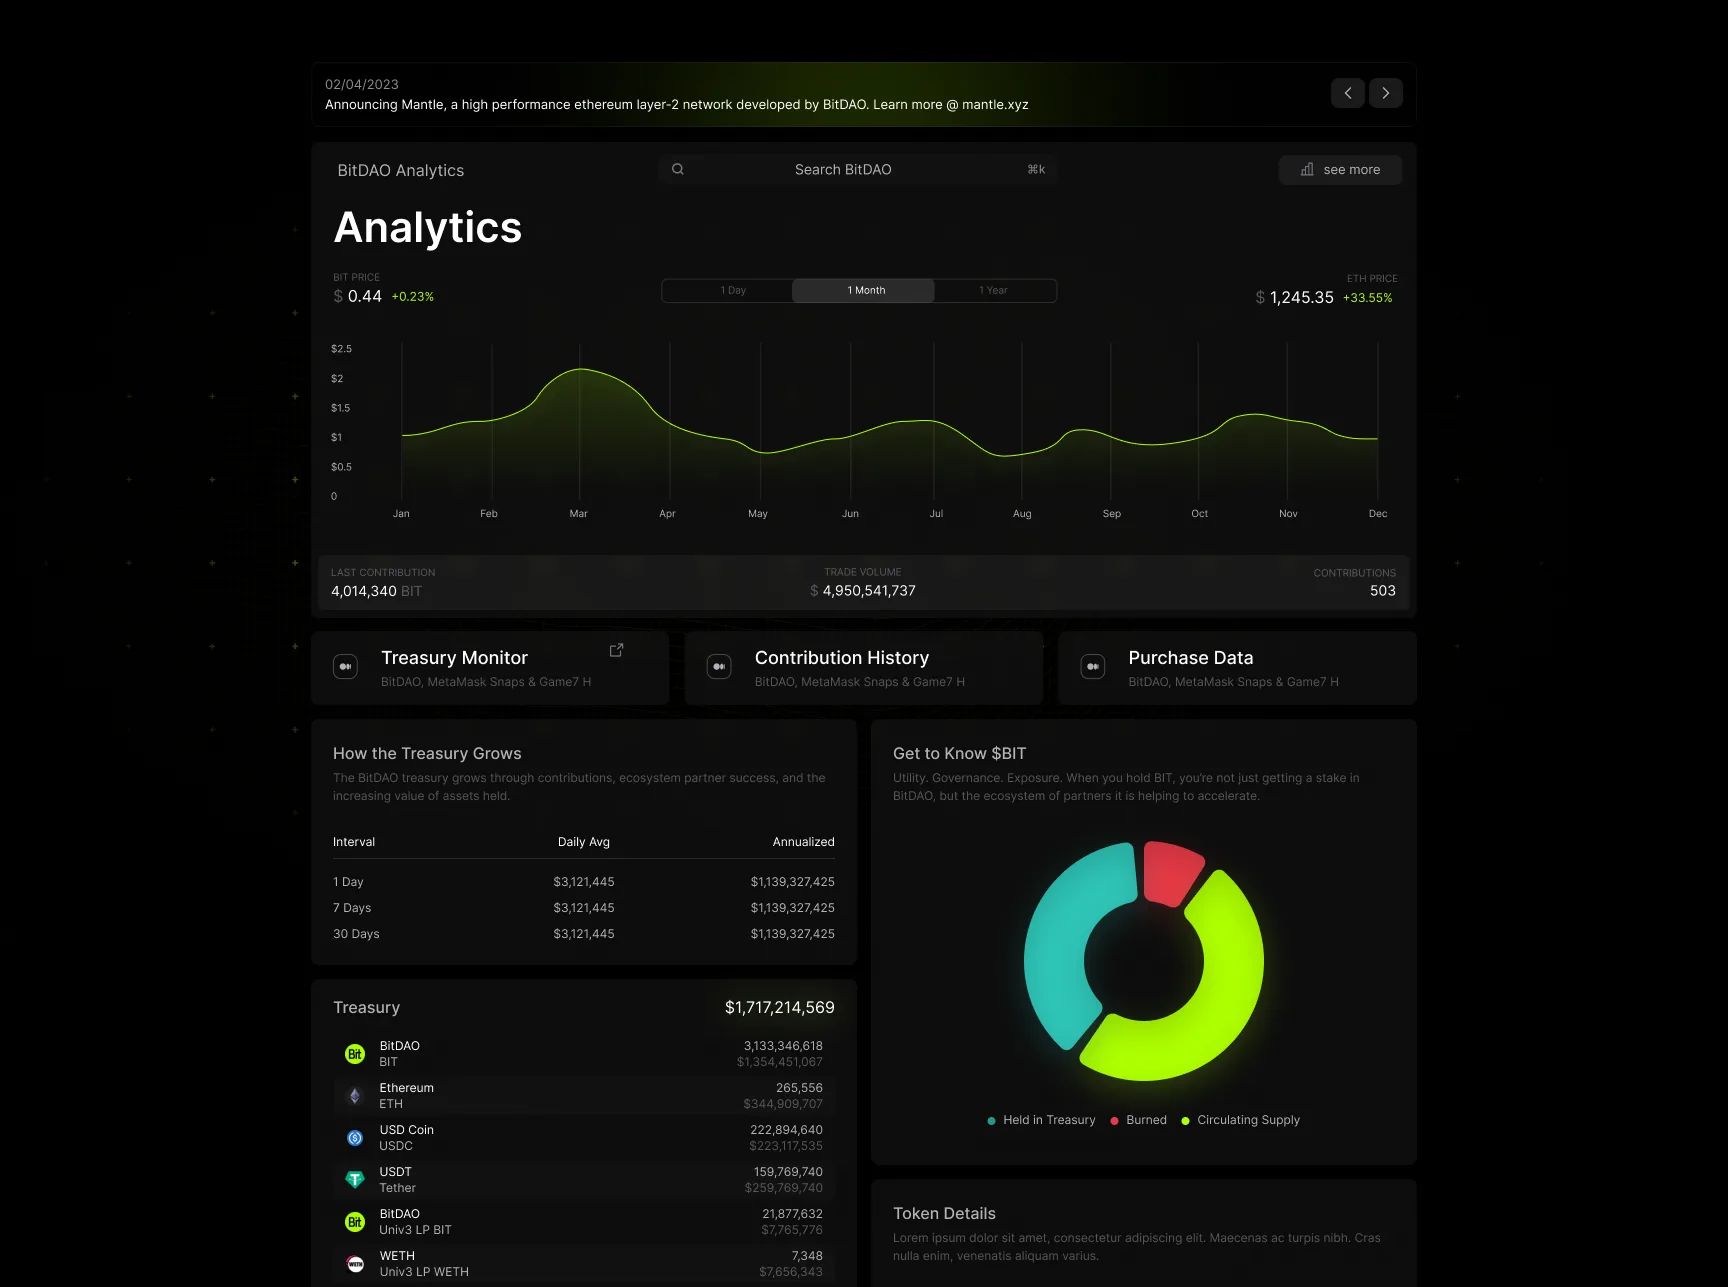Open the Contribution History card
Viewport: 1728px width, 1287px height.
coord(864,668)
